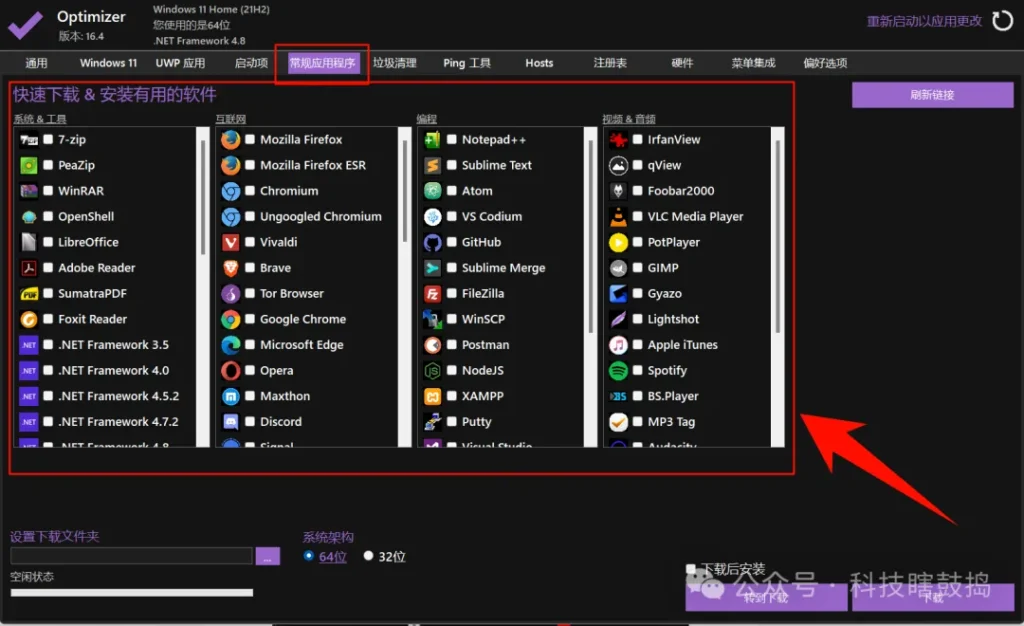Viewport: 1024px width, 626px height.
Task: Click the Postman icon
Action: [432, 345]
